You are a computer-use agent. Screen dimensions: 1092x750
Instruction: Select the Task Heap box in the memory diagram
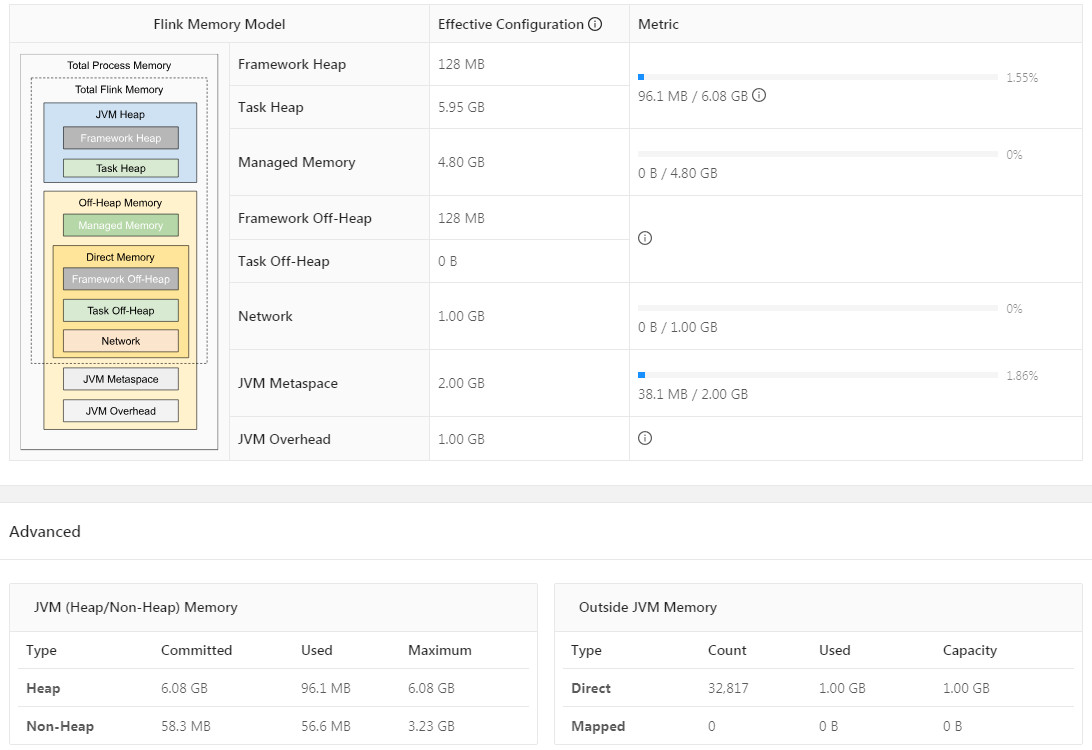point(120,168)
